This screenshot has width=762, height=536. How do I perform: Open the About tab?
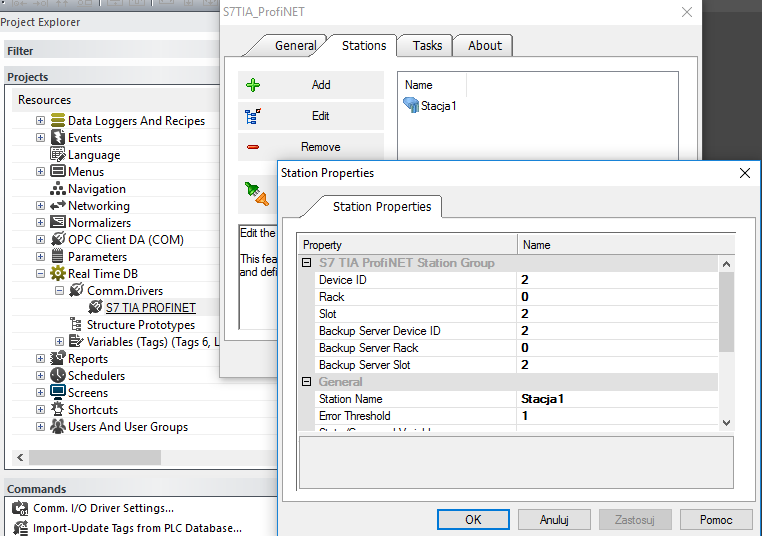[485, 46]
